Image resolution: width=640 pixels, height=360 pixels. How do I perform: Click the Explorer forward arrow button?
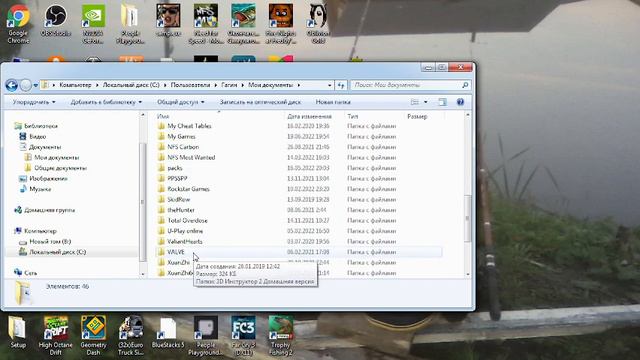[26, 85]
